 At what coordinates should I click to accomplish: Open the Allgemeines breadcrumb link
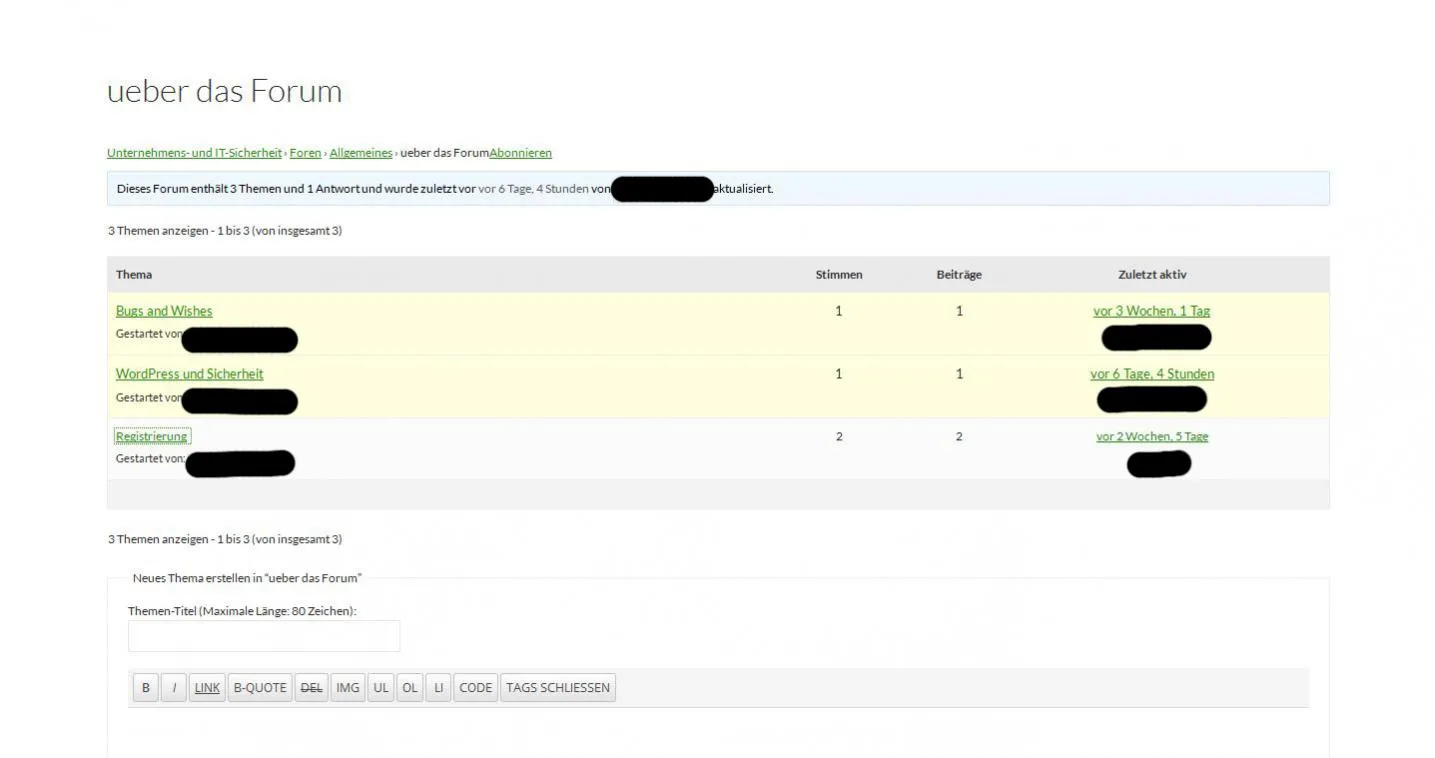pos(361,153)
